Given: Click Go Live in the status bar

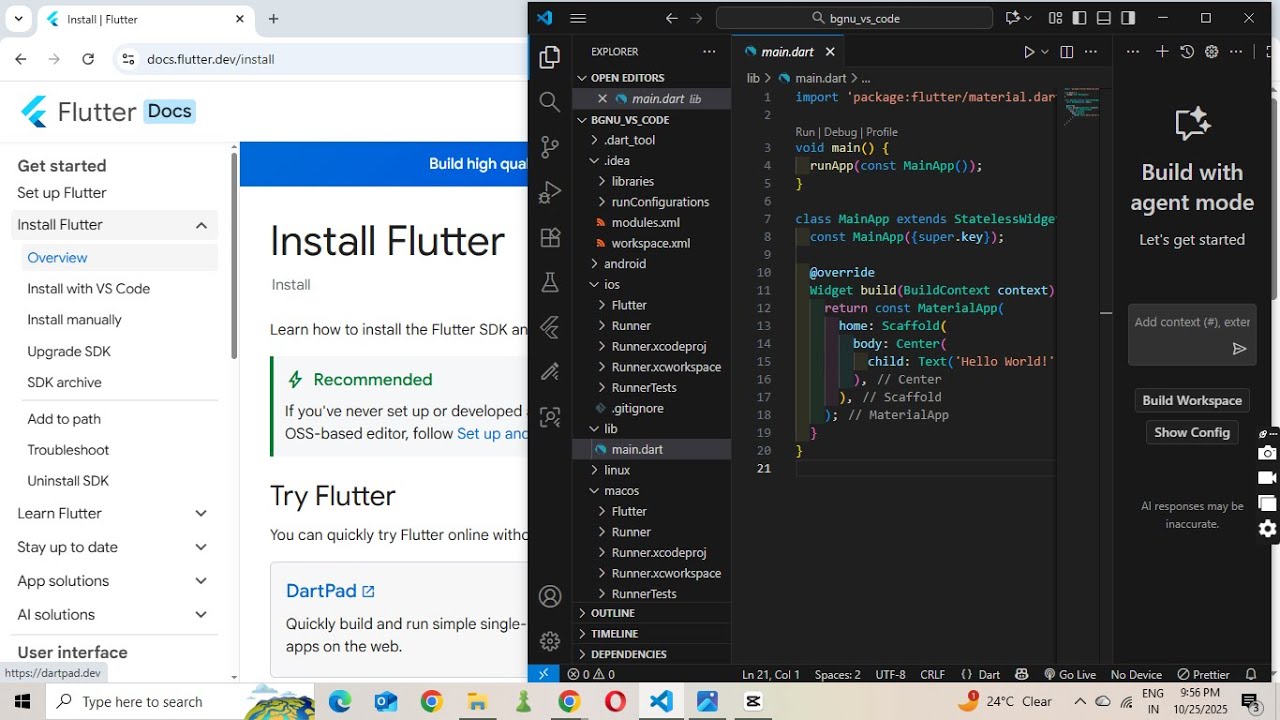Looking at the screenshot, I should pyautogui.click(x=1069, y=674).
